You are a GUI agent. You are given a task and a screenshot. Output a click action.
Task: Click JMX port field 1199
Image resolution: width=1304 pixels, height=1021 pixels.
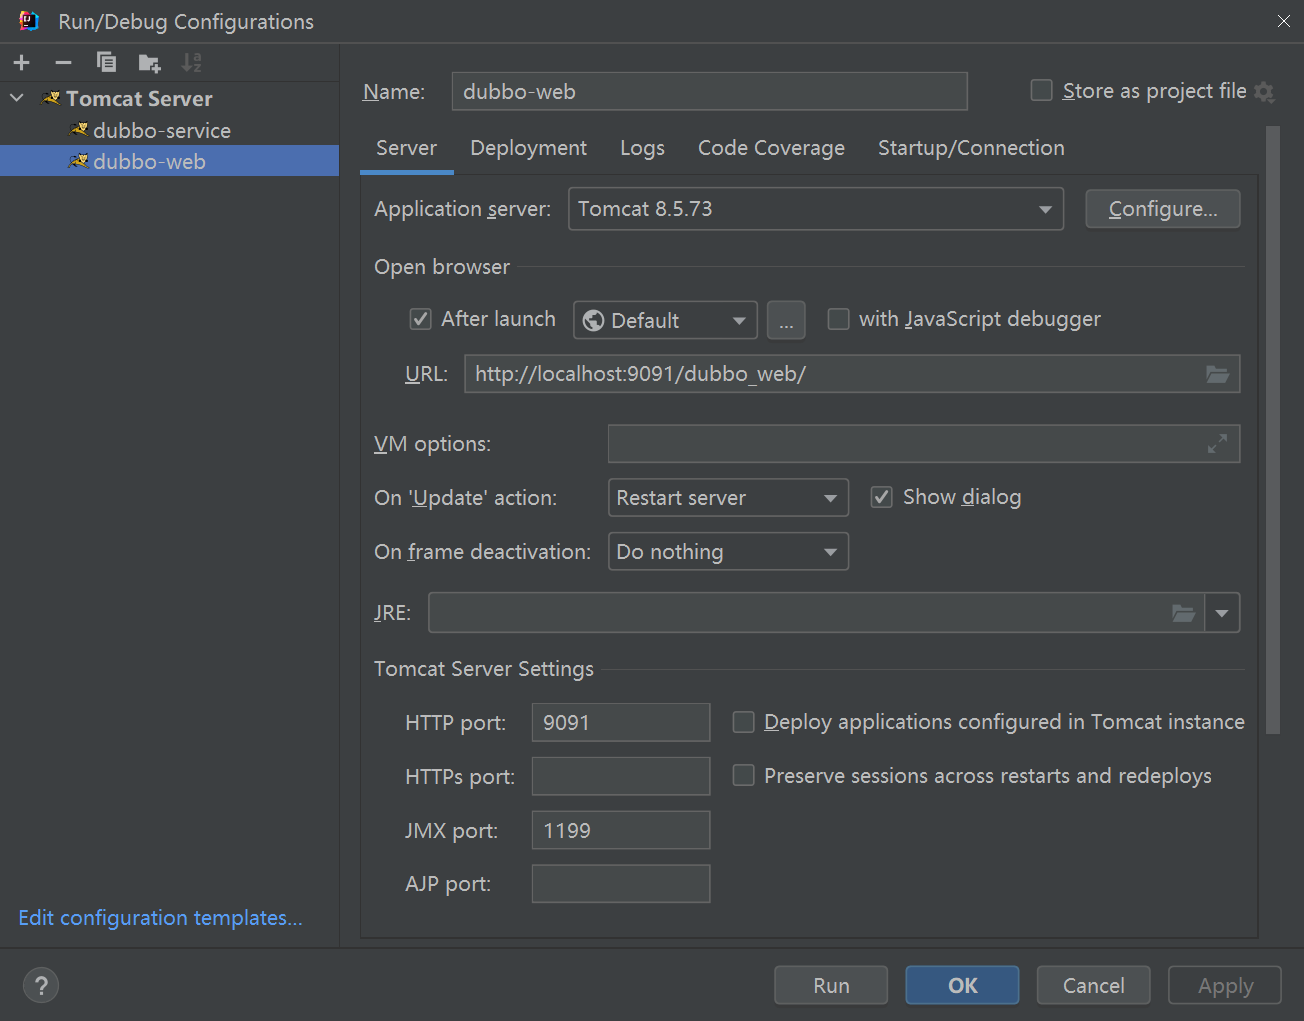tap(621, 830)
